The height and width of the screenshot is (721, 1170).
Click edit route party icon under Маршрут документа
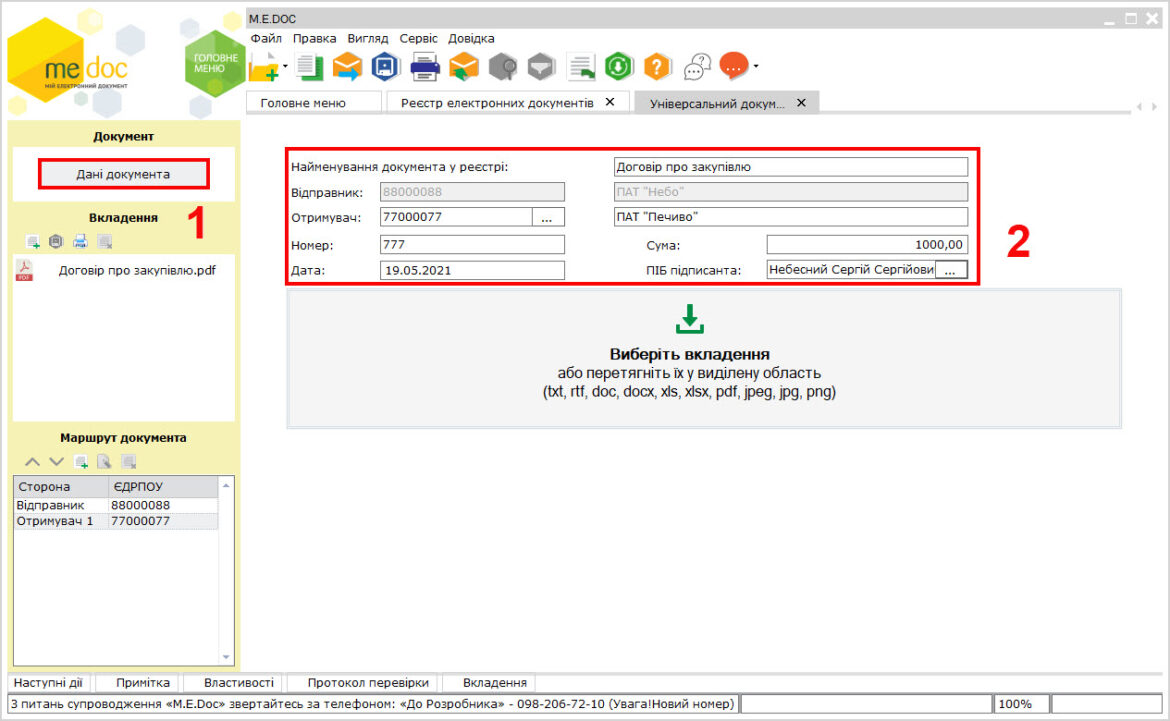(104, 462)
